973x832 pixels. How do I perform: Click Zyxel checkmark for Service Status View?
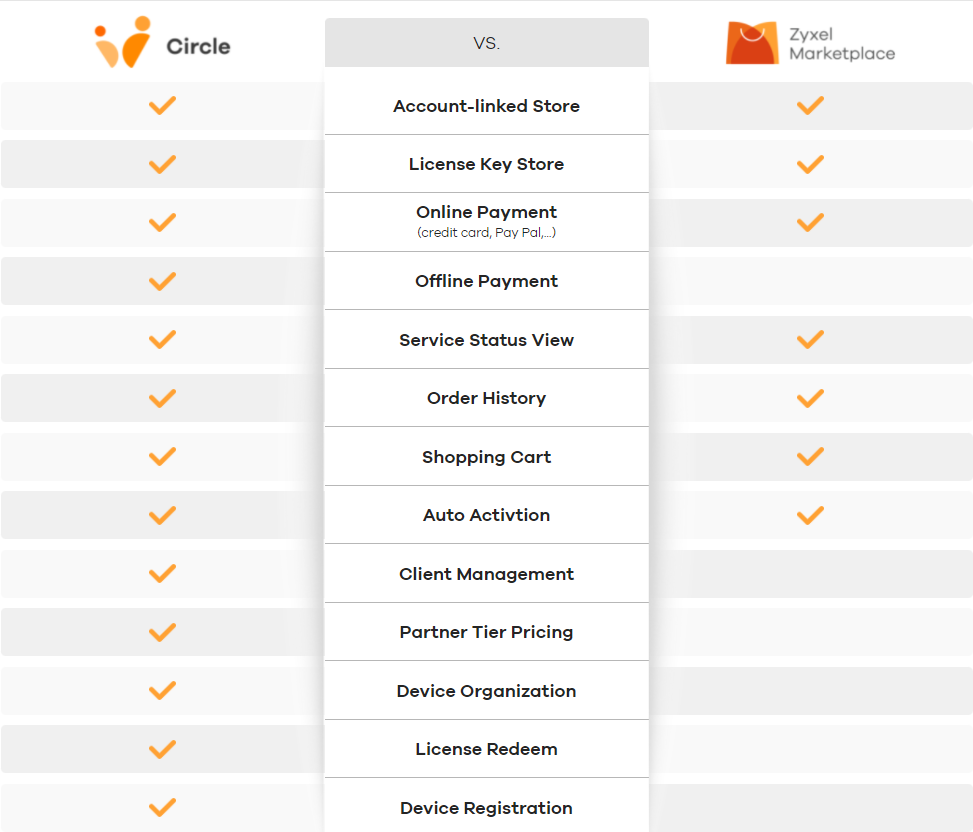pyautogui.click(x=810, y=340)
